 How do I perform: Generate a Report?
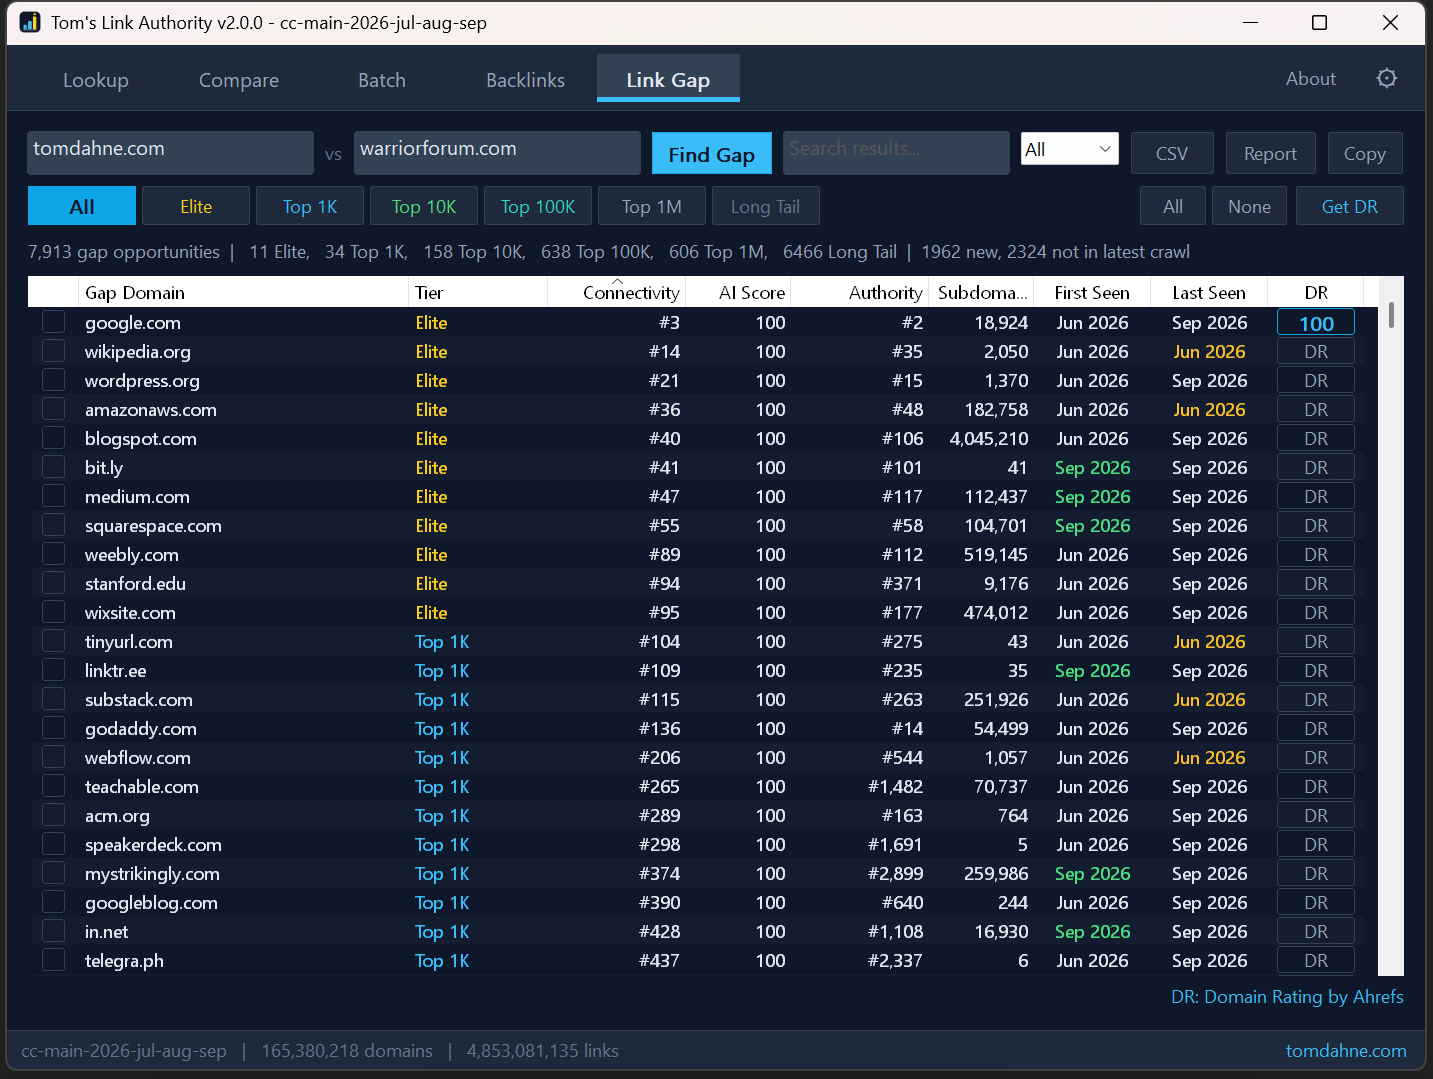click(x=1270, y=153)
